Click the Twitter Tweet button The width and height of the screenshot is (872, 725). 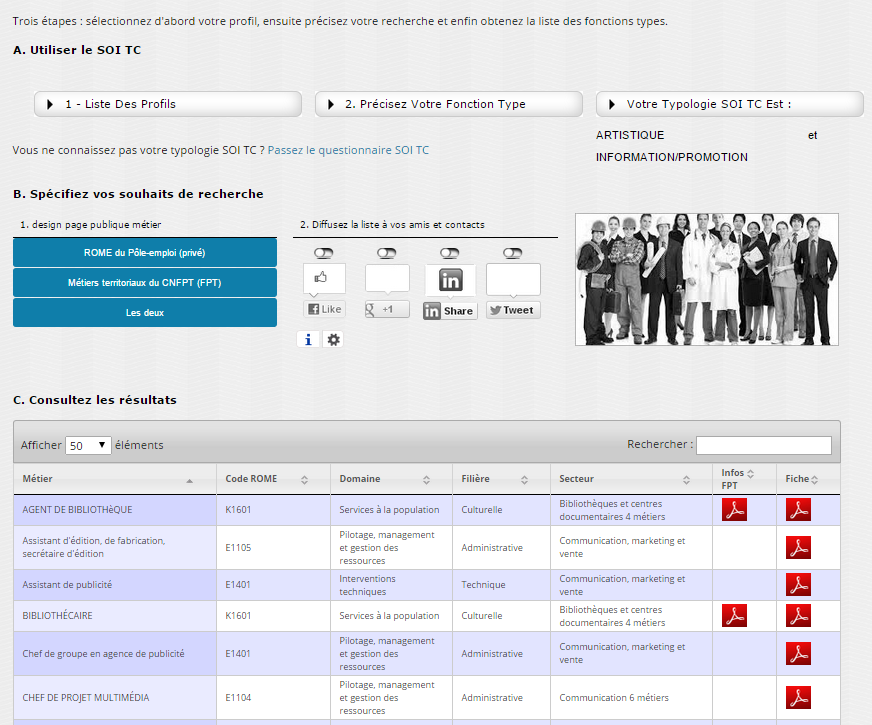513,310
